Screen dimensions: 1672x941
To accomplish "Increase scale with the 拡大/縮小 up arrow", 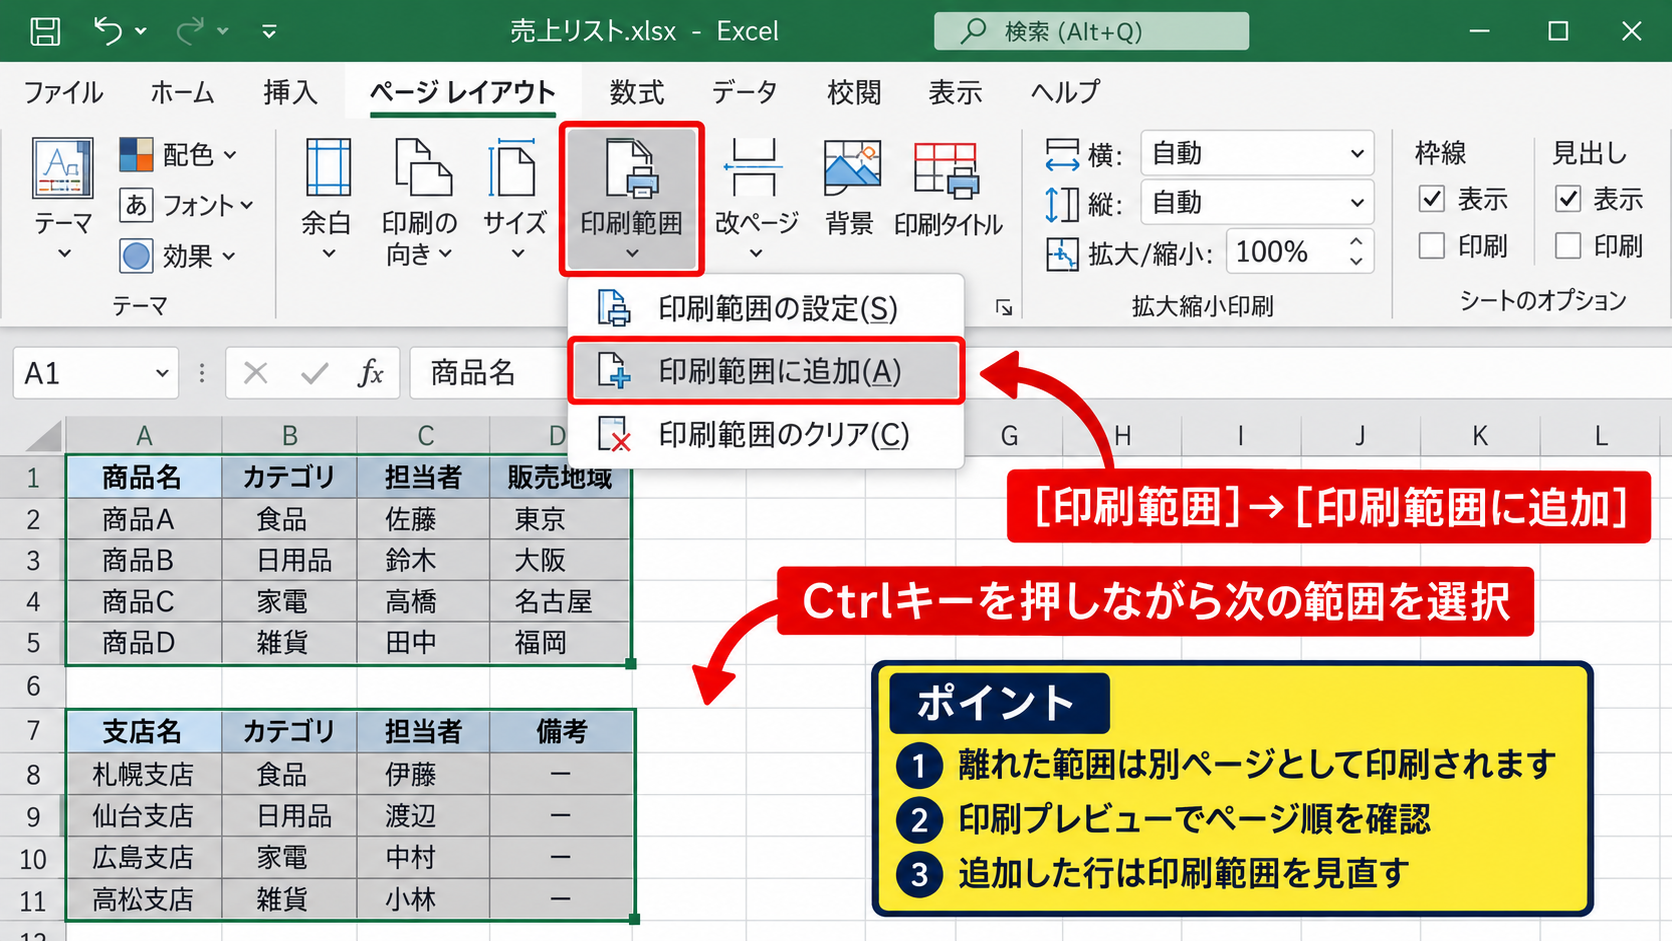I will click(1356, 242).
